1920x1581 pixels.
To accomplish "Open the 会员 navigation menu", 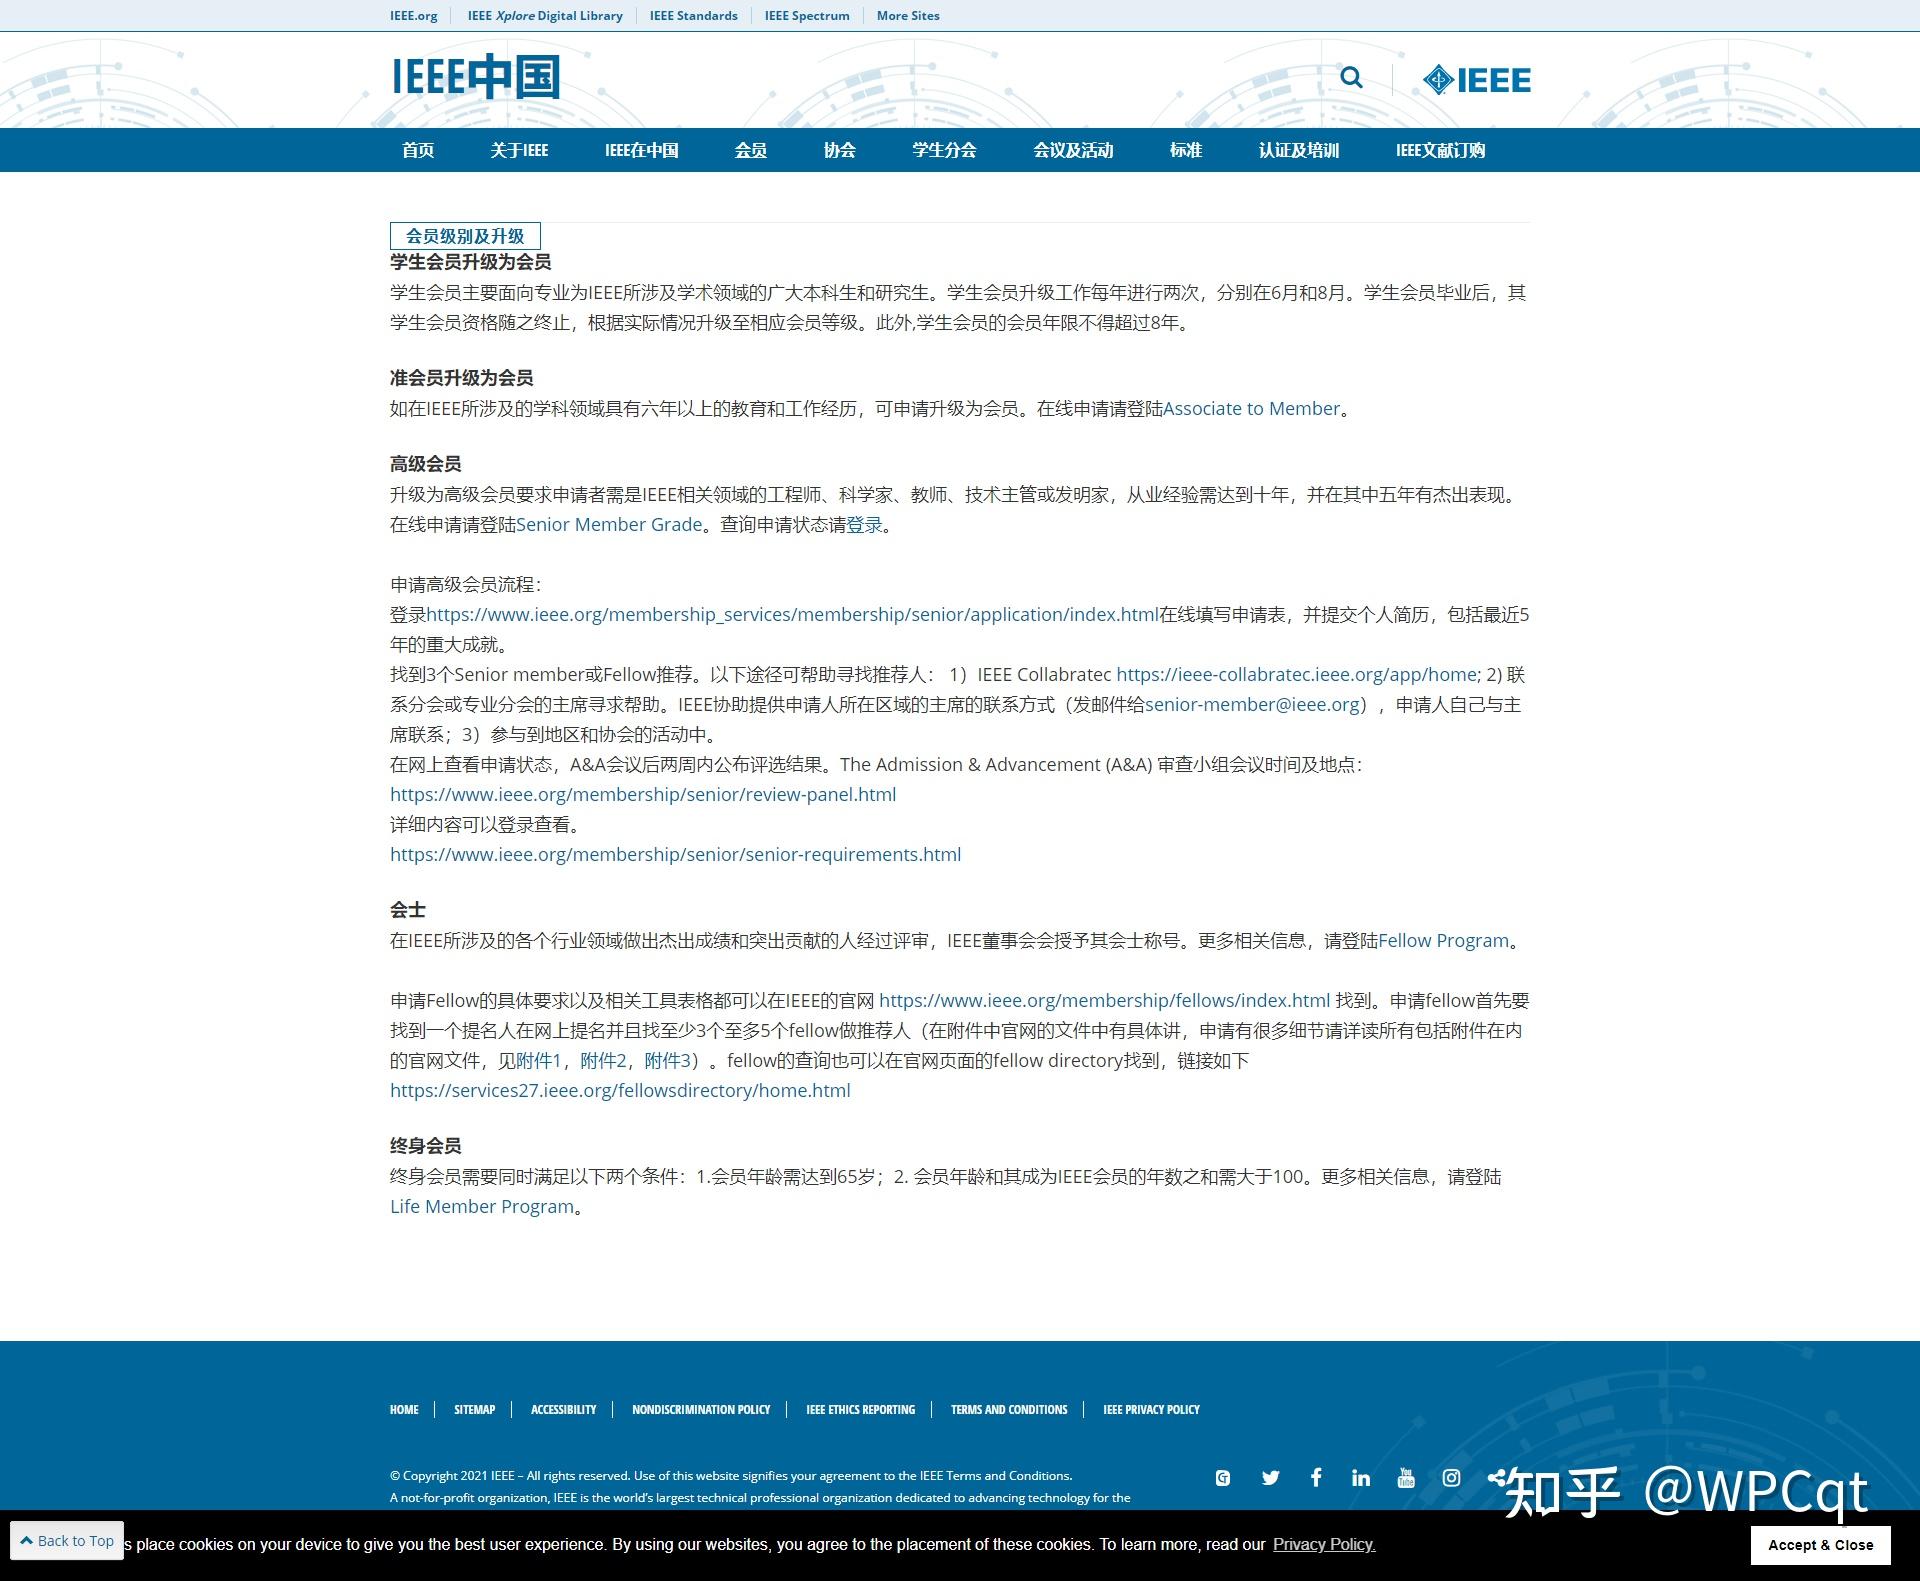I will (750, 150).
